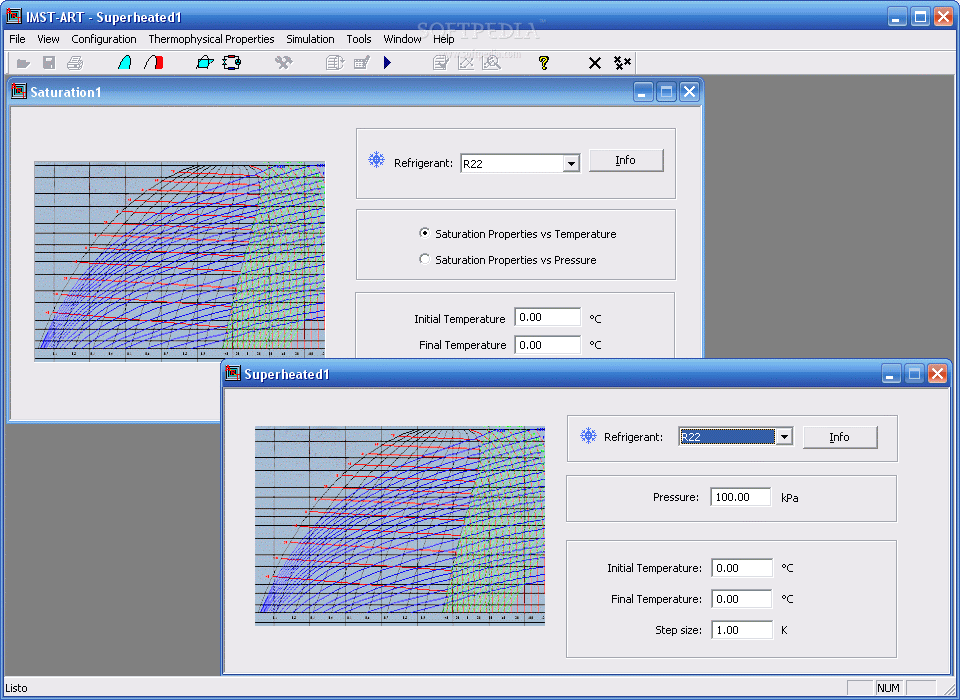Screen dimensions: 960x700
Task: Click snowflake icon in Superheated1 window
Action: coord(588,437)
